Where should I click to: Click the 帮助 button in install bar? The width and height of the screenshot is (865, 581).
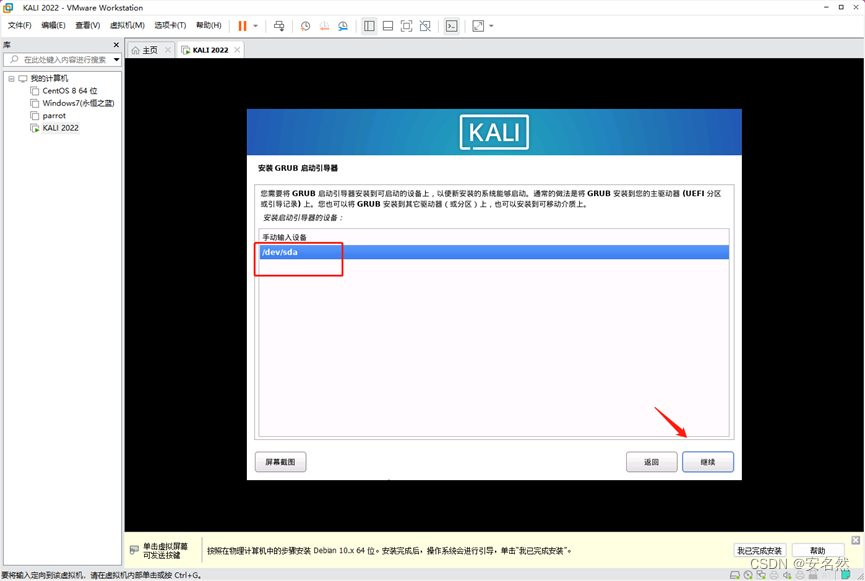click(818, 550)
